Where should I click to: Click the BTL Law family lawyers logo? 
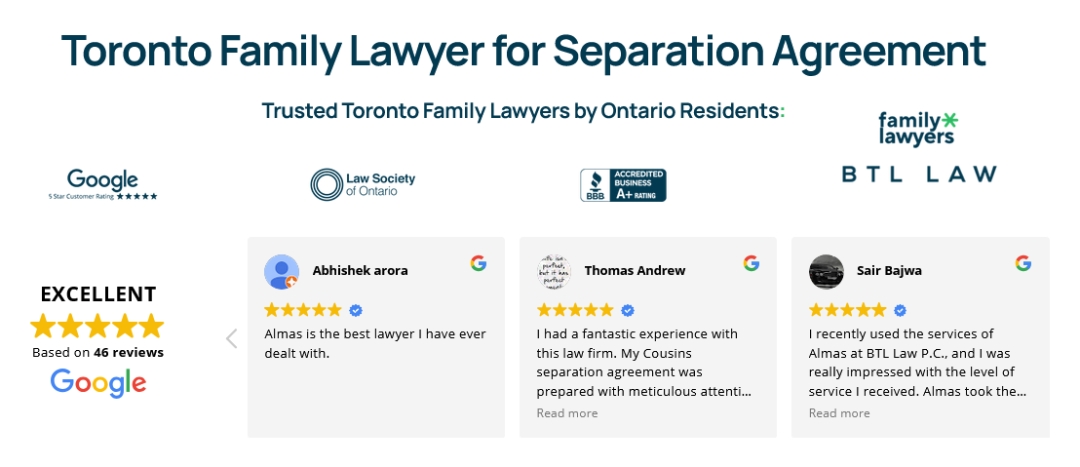918,148
